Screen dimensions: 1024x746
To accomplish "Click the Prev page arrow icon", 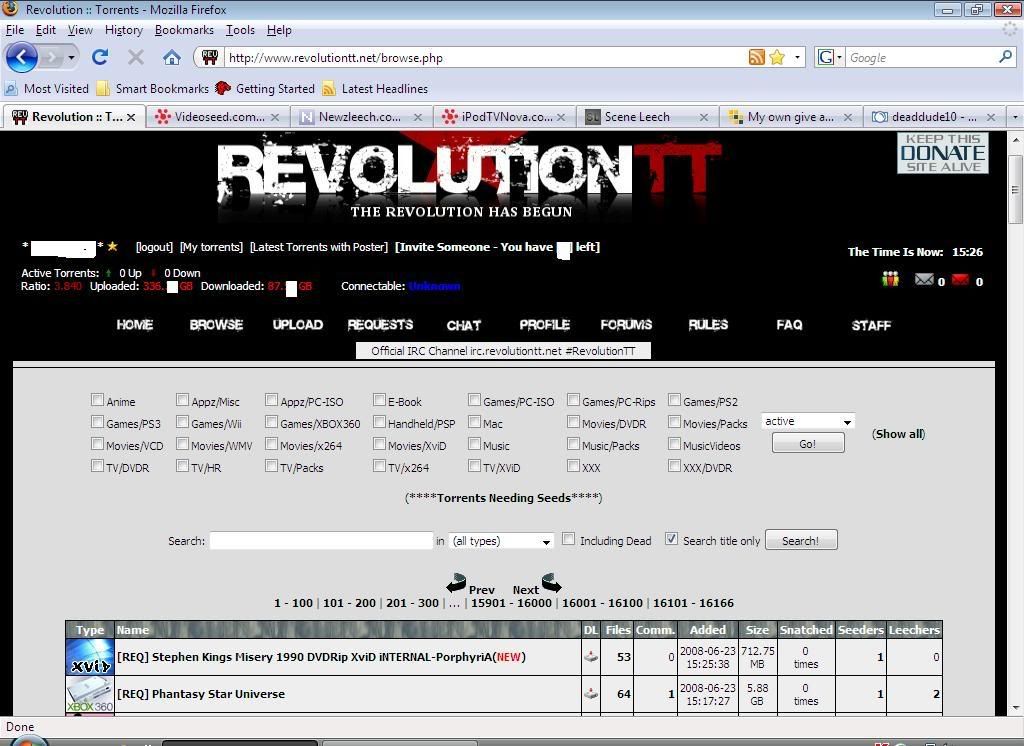I will pyautogui.click(x=456, y=582).
